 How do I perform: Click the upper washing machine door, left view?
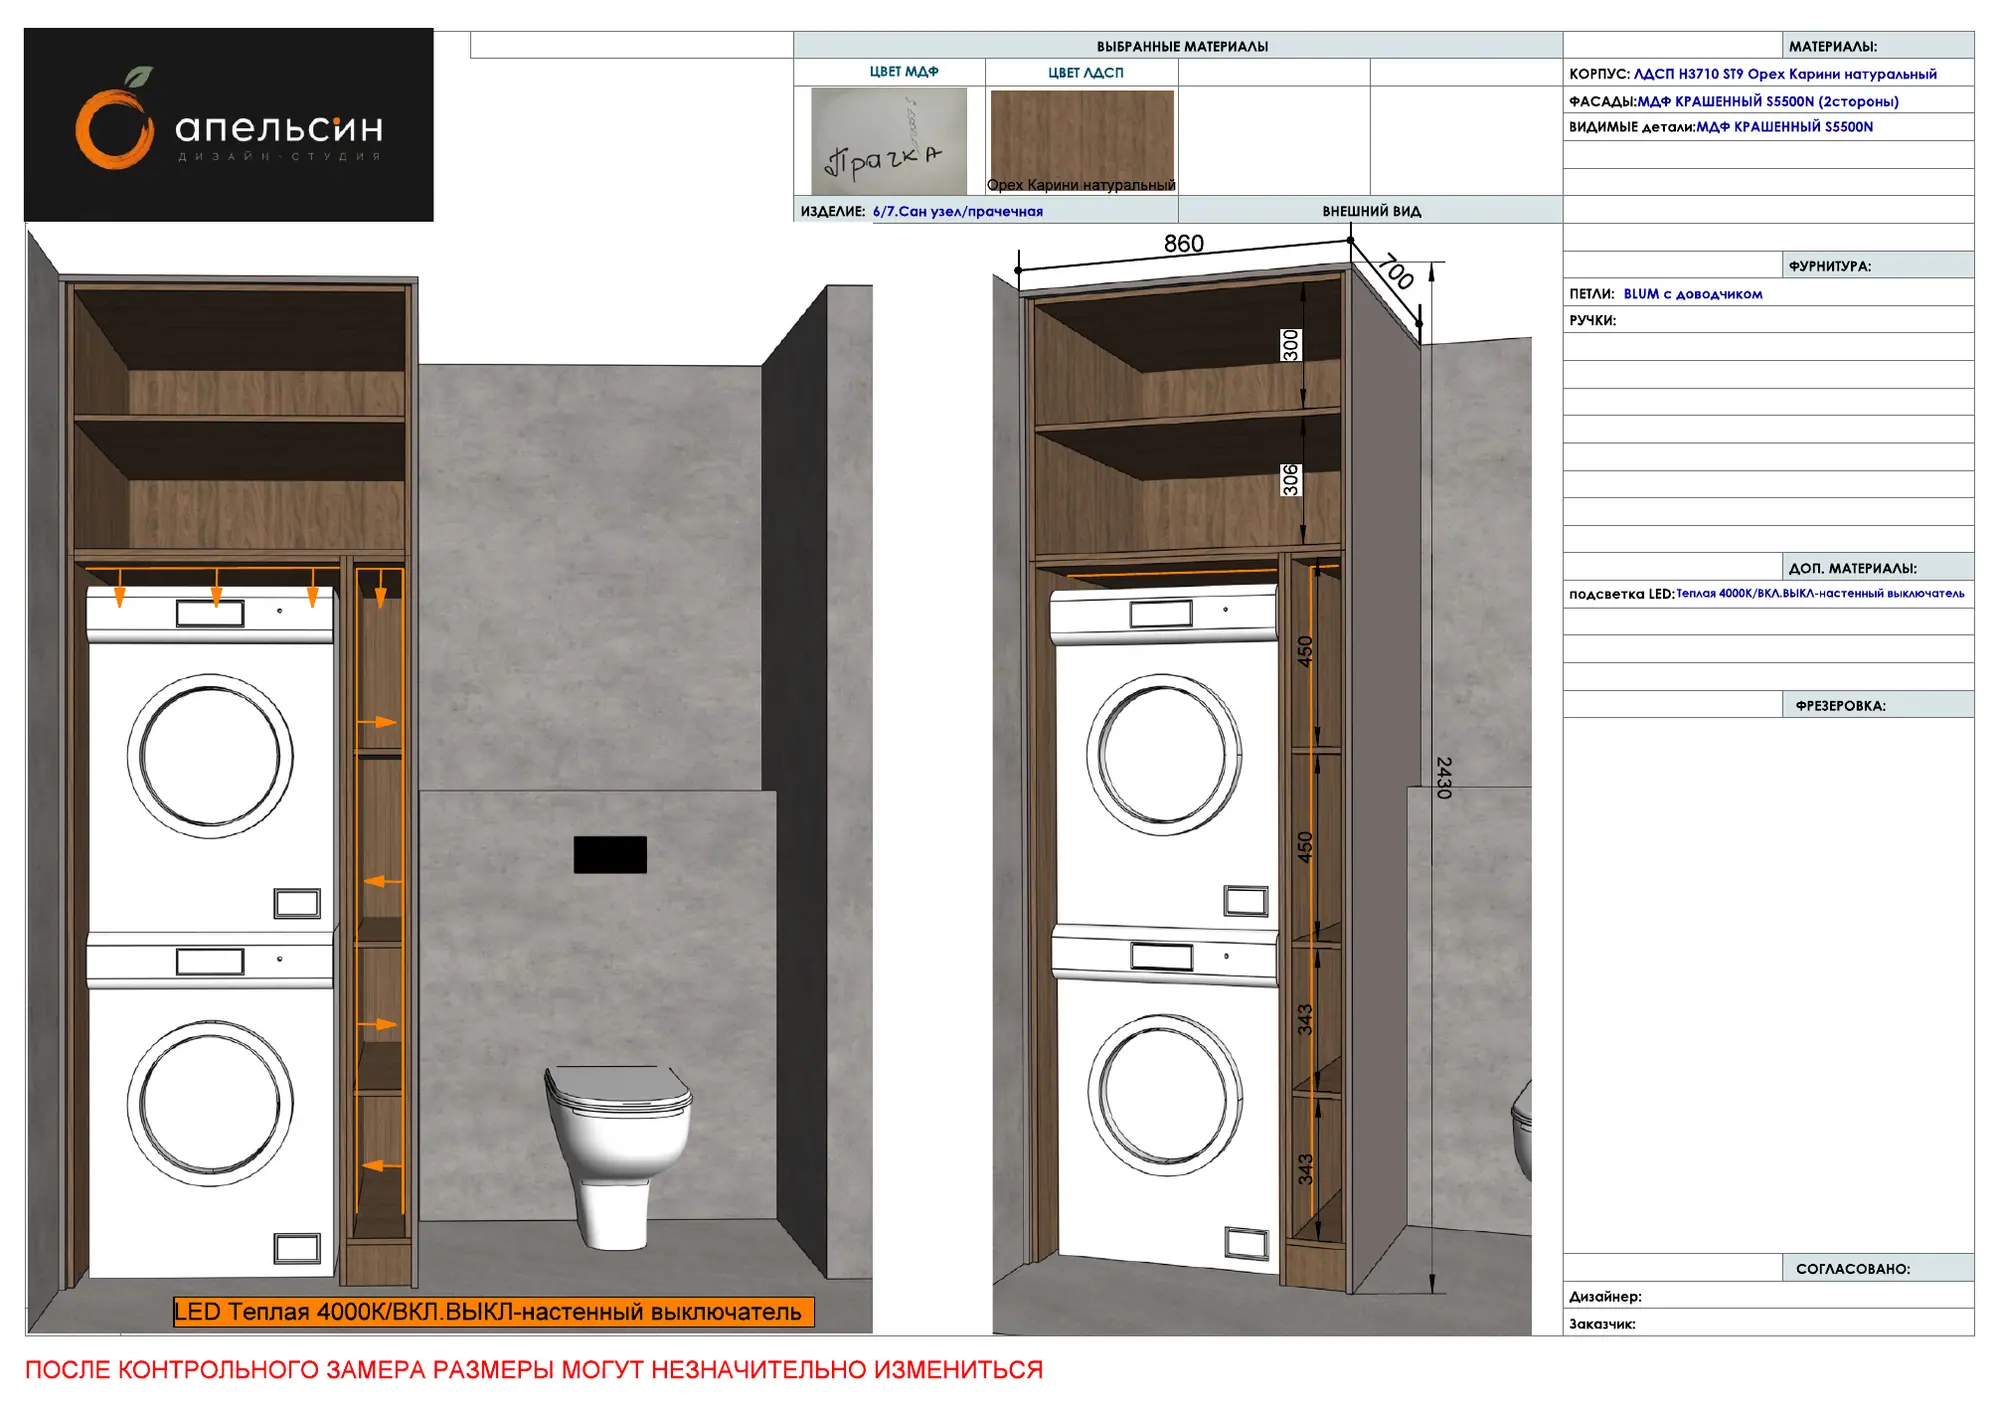(210, 756)
